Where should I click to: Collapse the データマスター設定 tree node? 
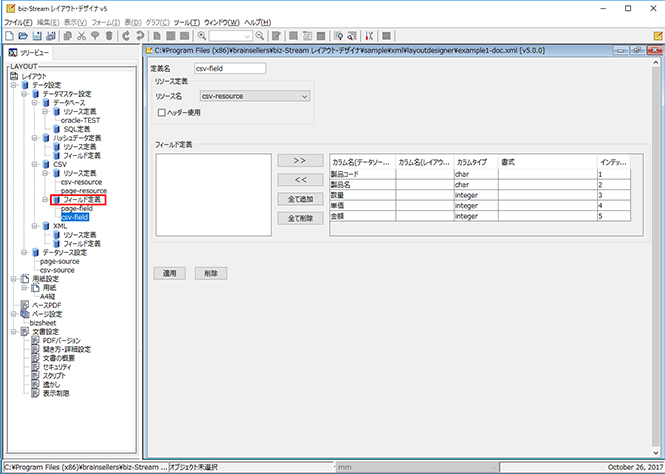(x=24, y=94)
